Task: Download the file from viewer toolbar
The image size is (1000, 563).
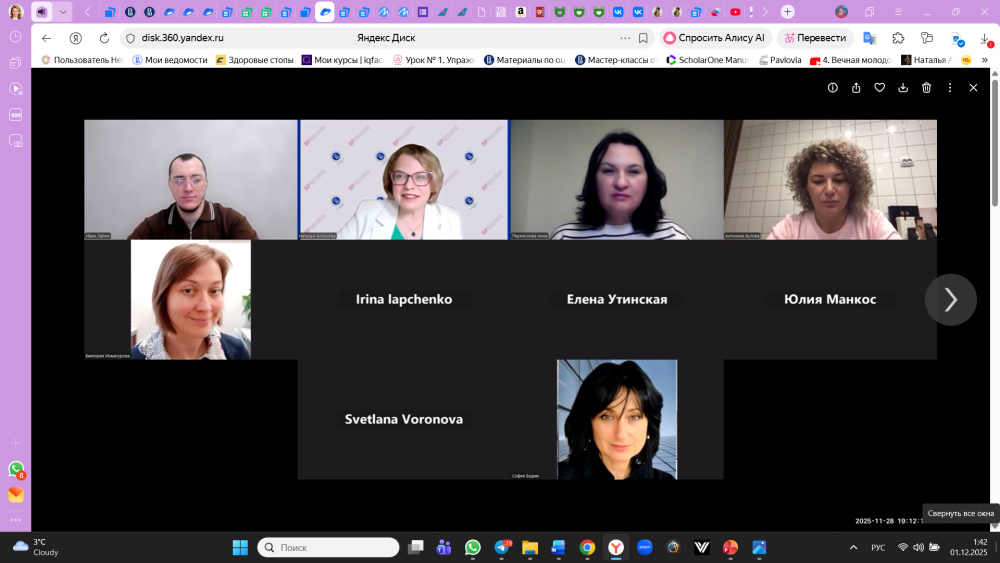Action: pos(903,88)
